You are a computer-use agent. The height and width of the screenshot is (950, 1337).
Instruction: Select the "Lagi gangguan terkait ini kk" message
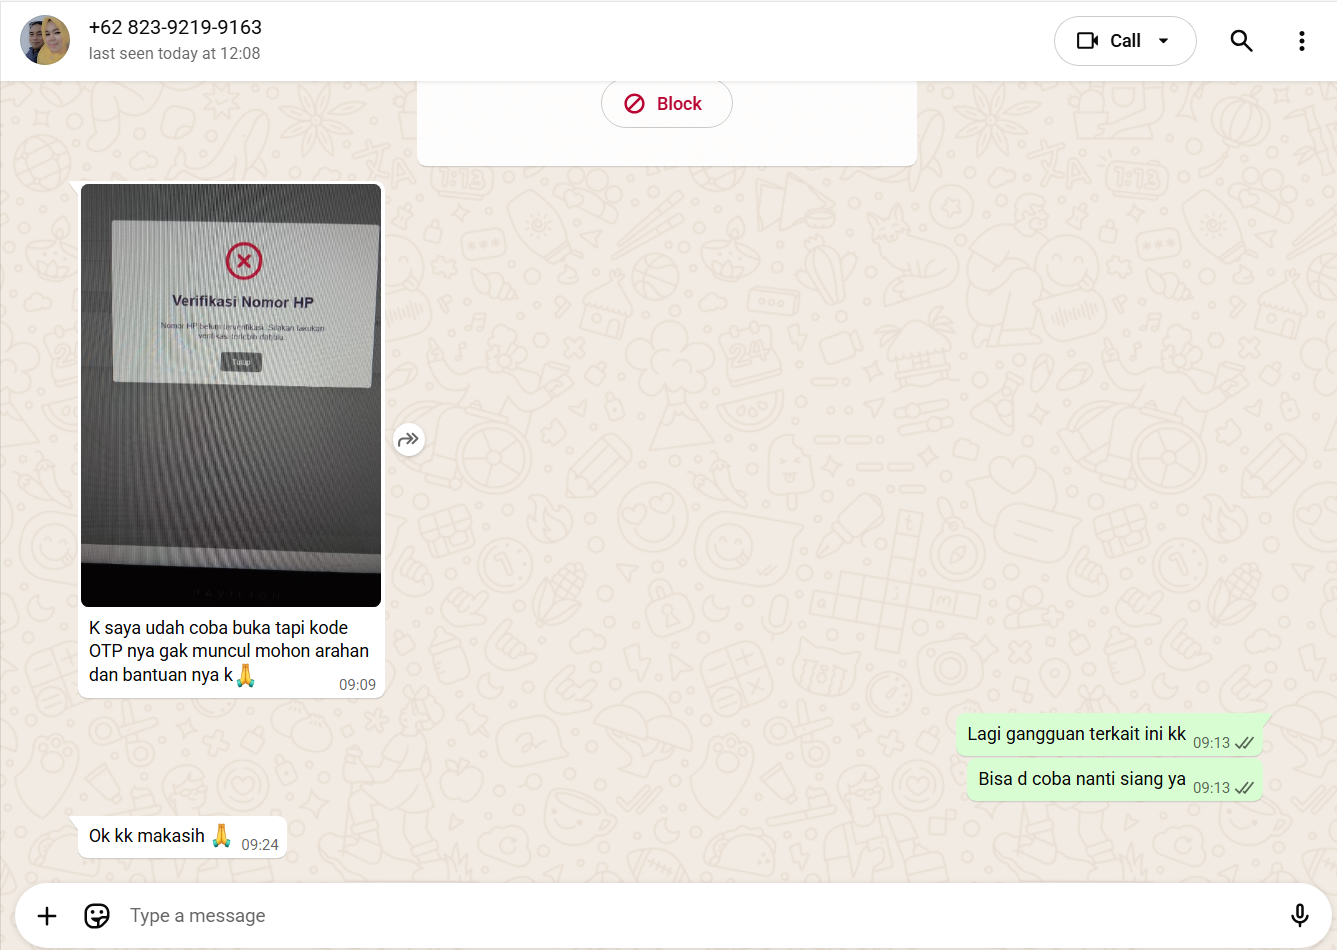coord(1076,734)
